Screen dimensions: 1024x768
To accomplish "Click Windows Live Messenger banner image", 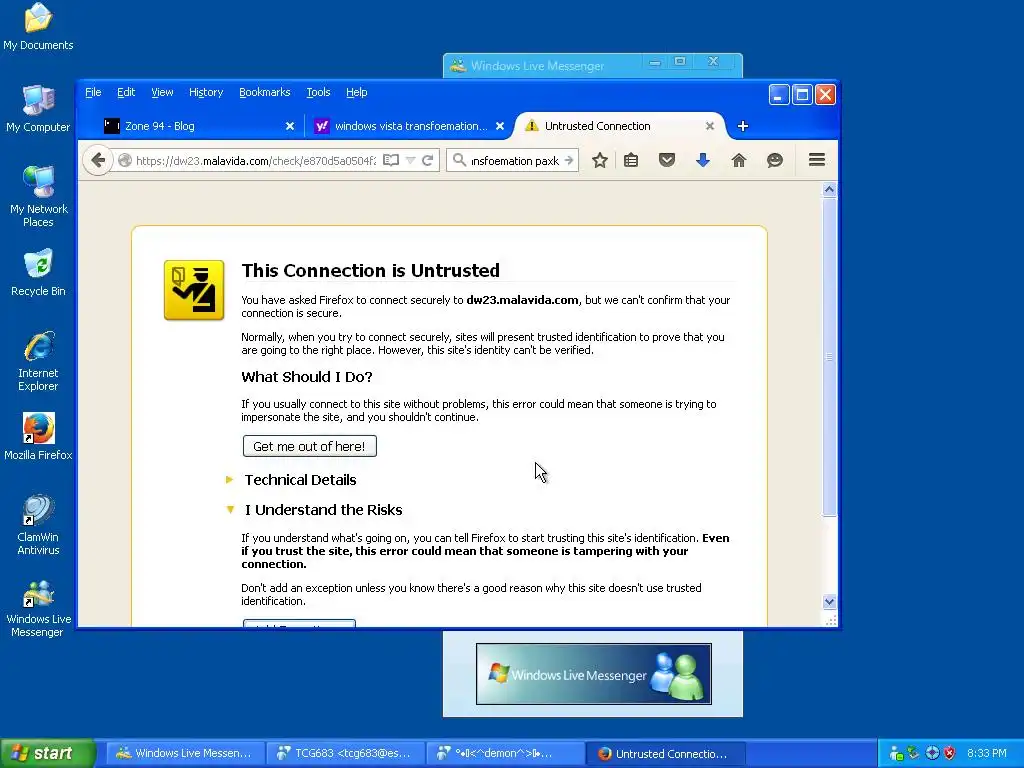I will pos(593,674).
